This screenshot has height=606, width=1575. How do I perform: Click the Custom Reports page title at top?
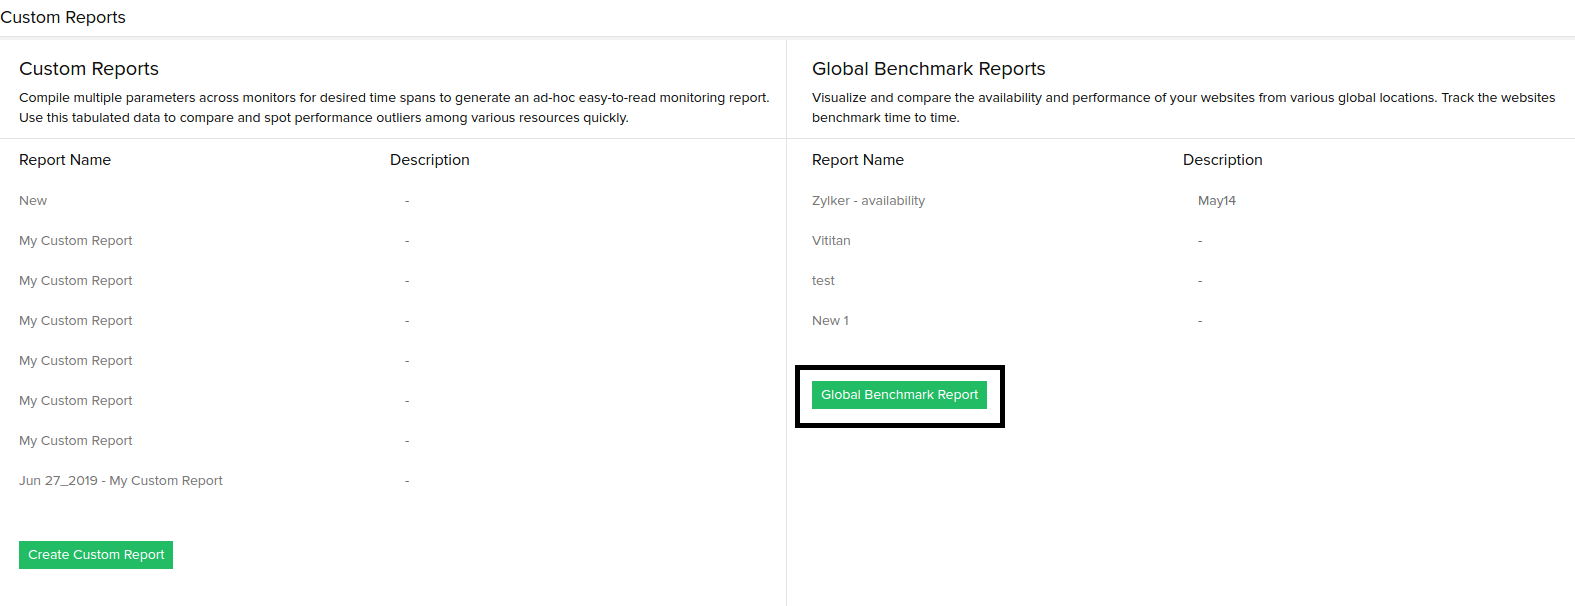click(63, 17)
